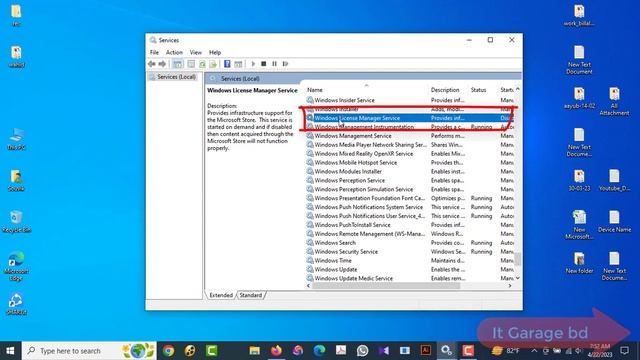Select the Windows Update Medic Service row

click(x=410, y=278)
